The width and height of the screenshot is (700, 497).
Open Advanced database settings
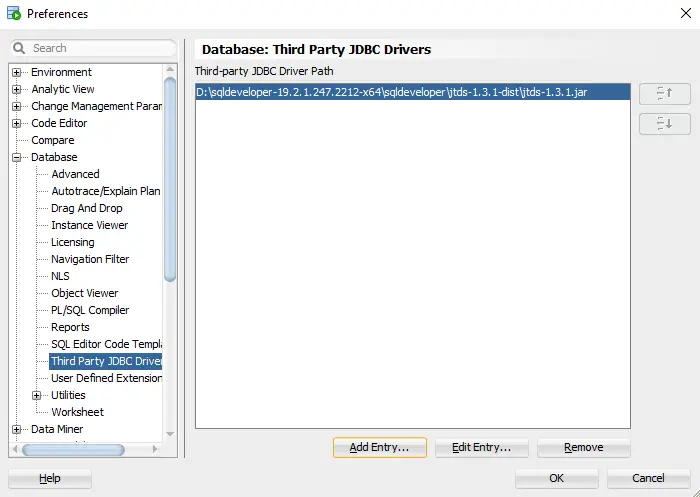(75, 174)
